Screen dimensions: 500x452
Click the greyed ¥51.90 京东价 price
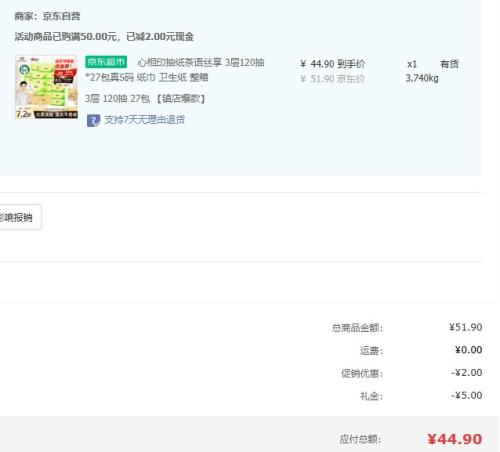tap(332, 79)
